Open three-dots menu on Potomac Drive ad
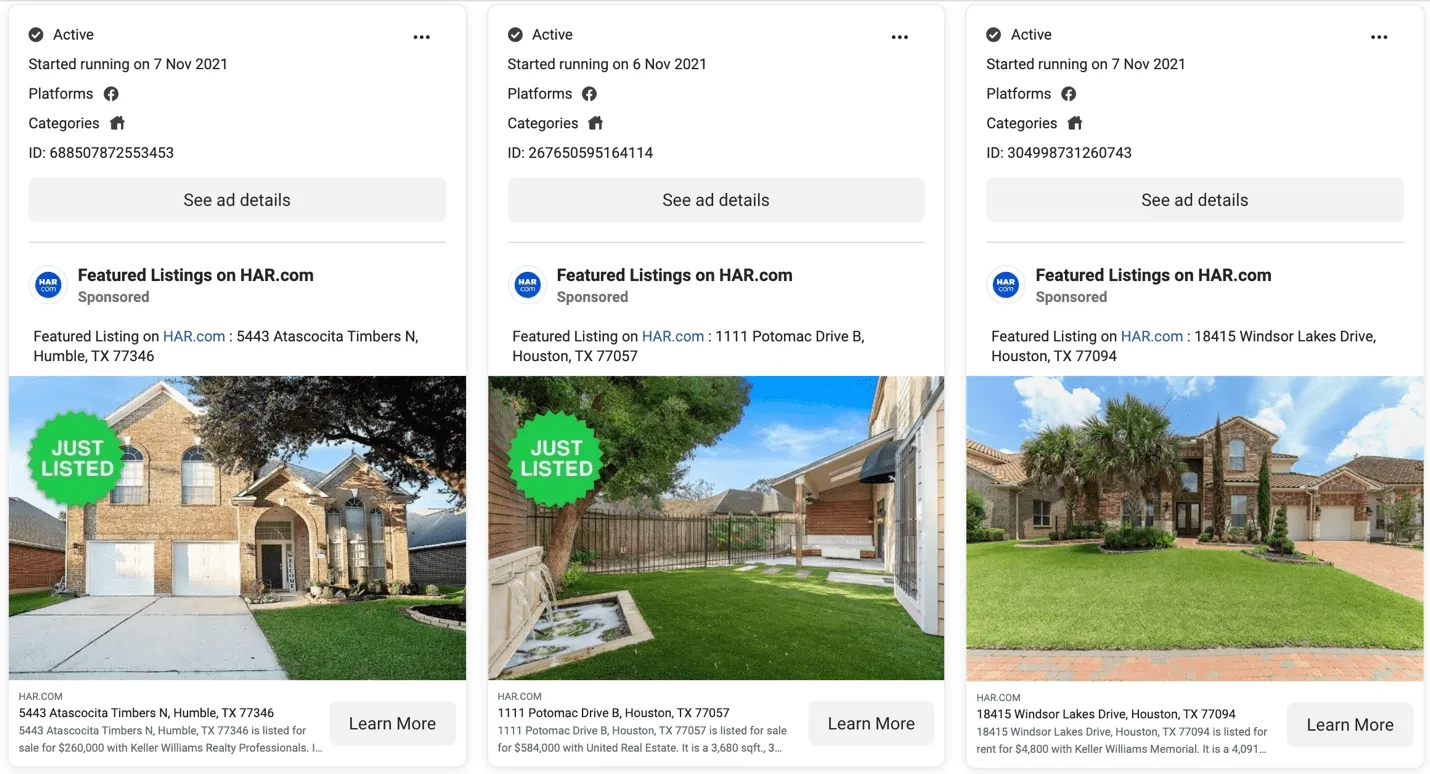This screenshot has height=774, width=1430. pos(900,37)
